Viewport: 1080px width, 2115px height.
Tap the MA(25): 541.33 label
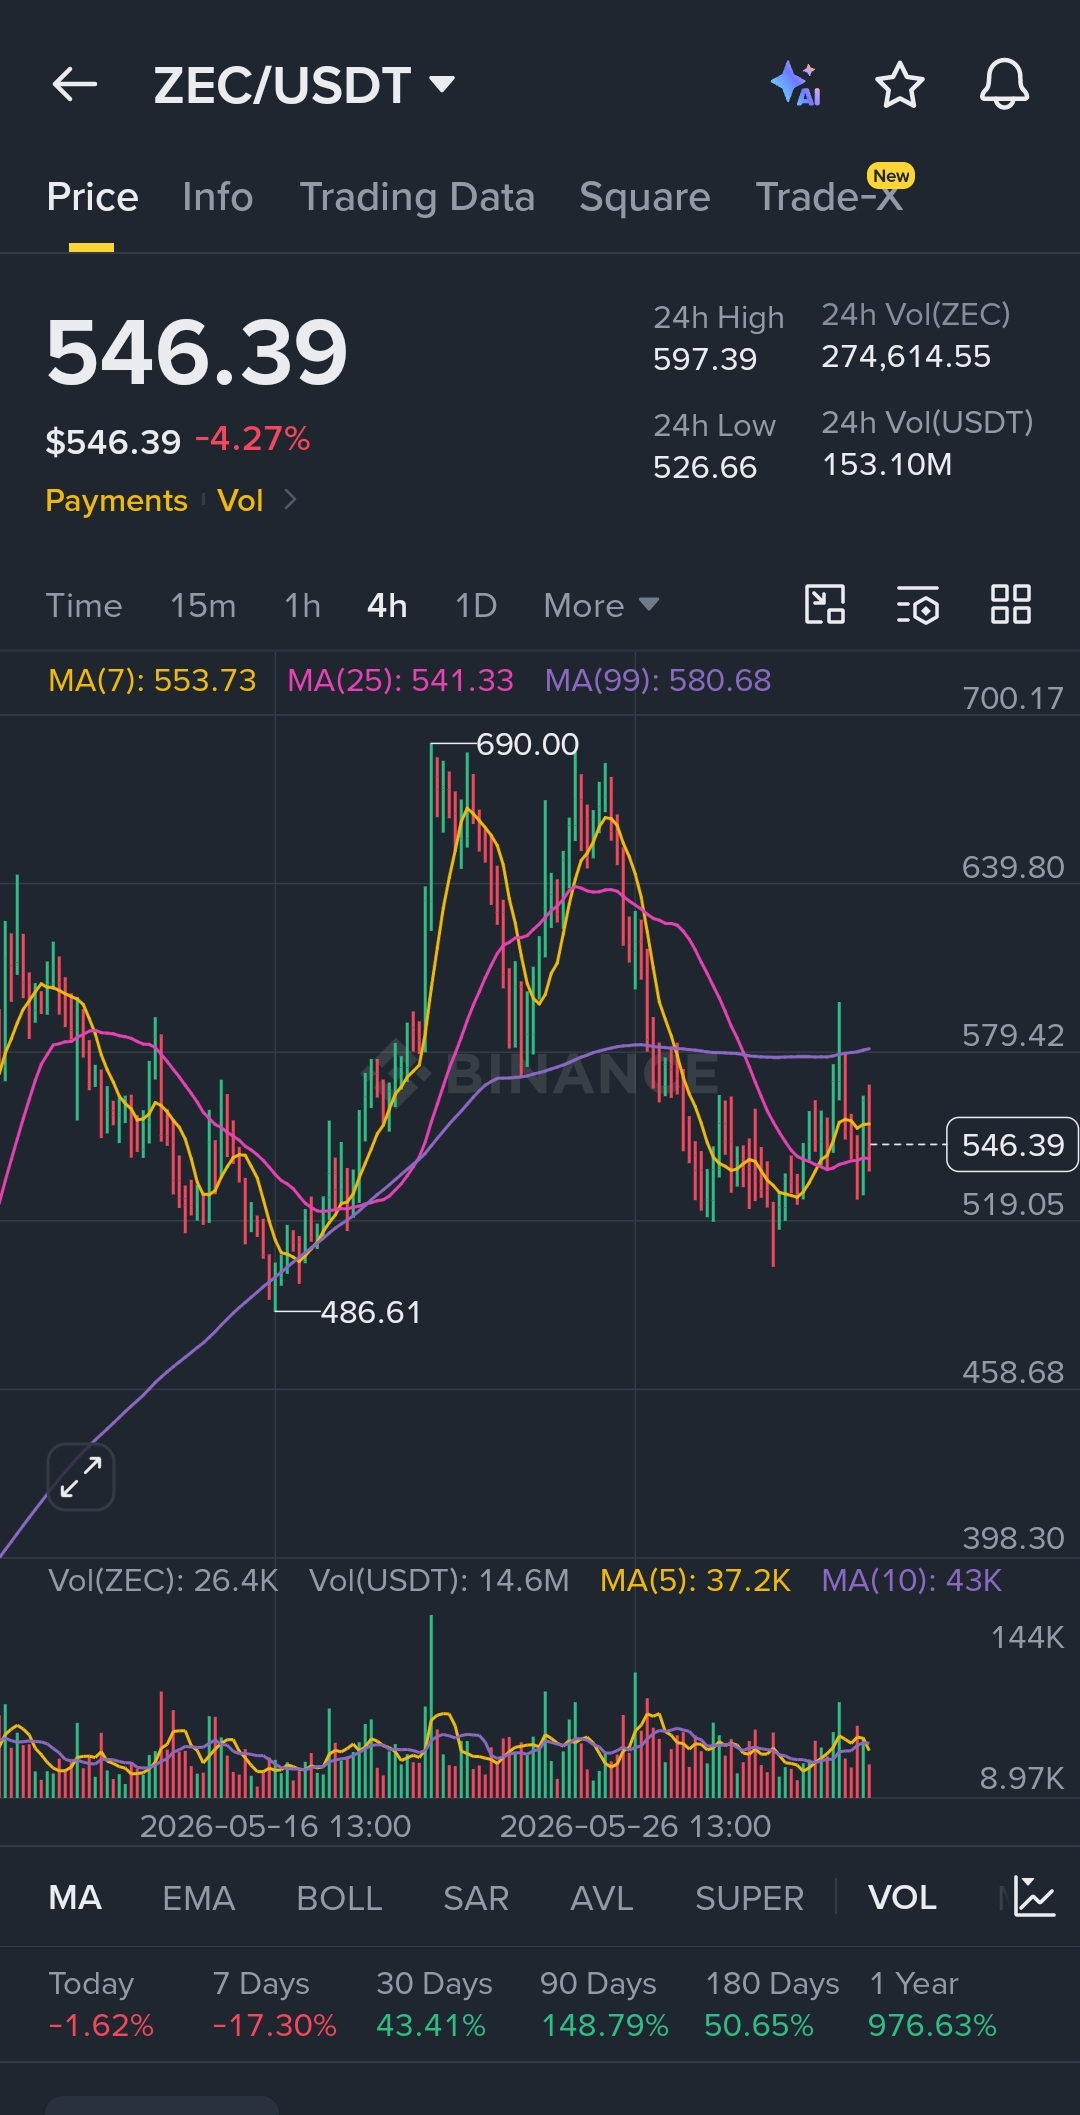400,681
